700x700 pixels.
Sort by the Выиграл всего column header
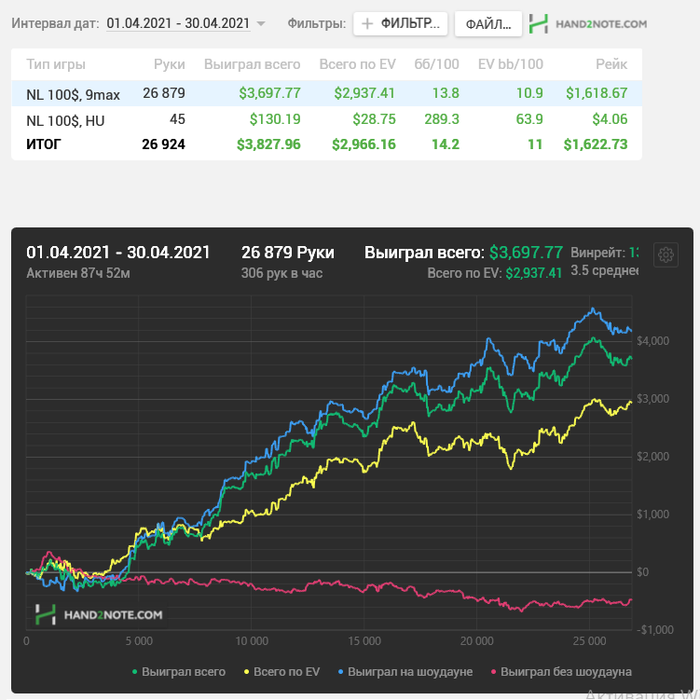252,64
